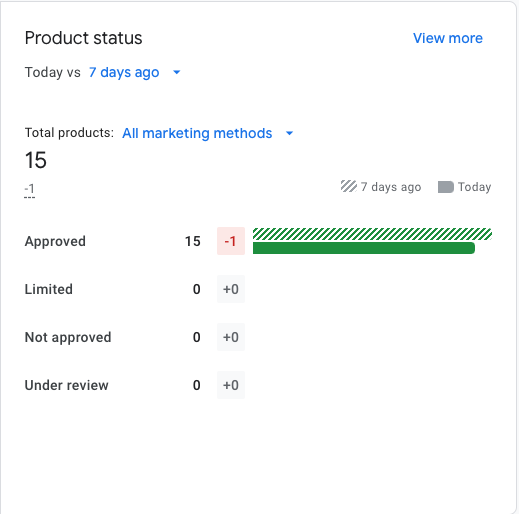519x514 pixels.
Task: Click the Today legend label
Action: pos(474,187)
